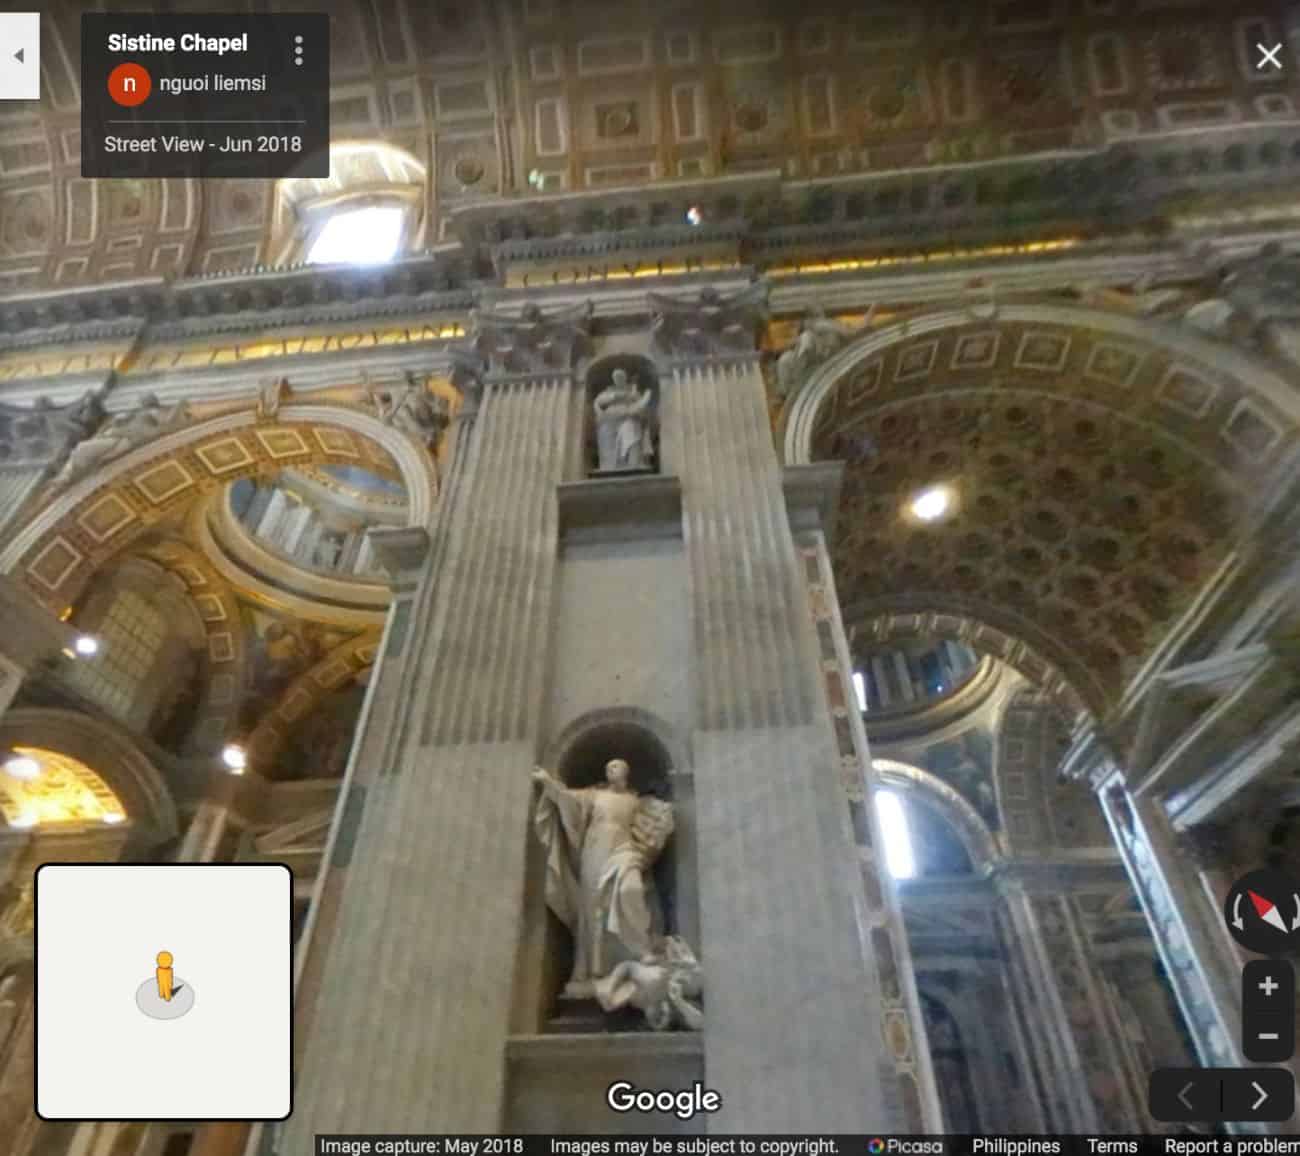Go to next photo with right arrow
The width and height of the screenshot is (1300, 1156).
pyautogui.click(x=1259, y=1096)
